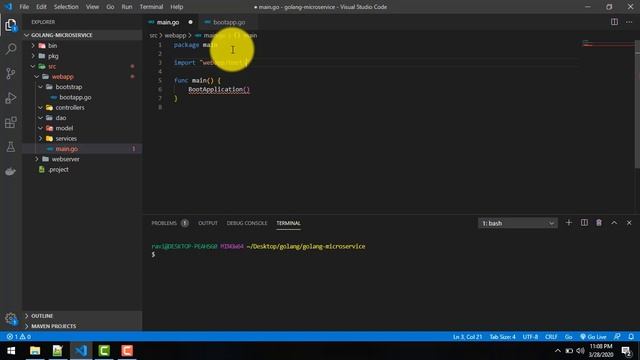
Task: Open the File menu
Action: pos(24,7)
